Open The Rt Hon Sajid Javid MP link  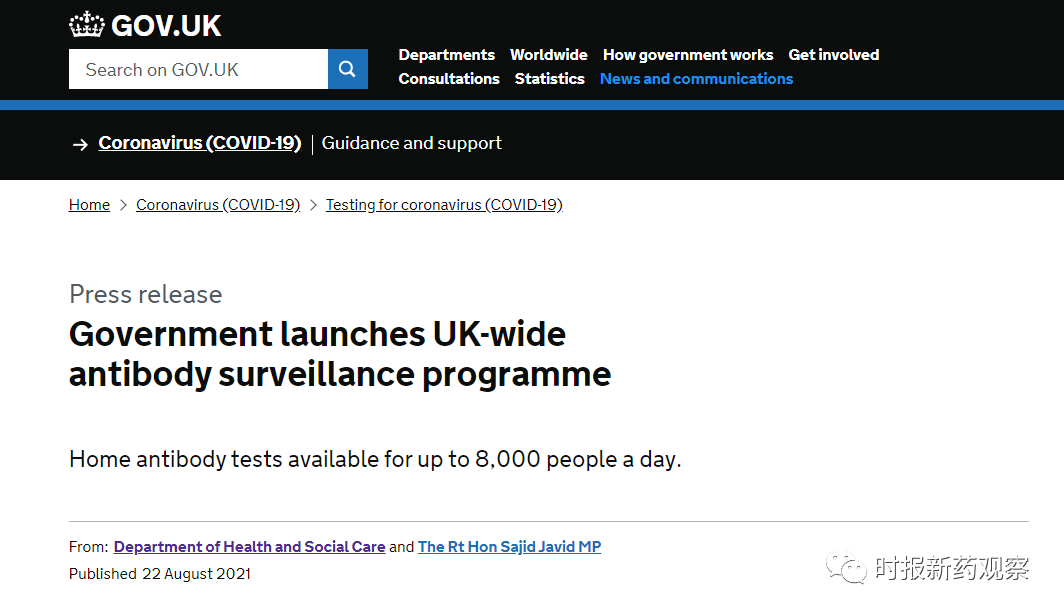[509, 547]
